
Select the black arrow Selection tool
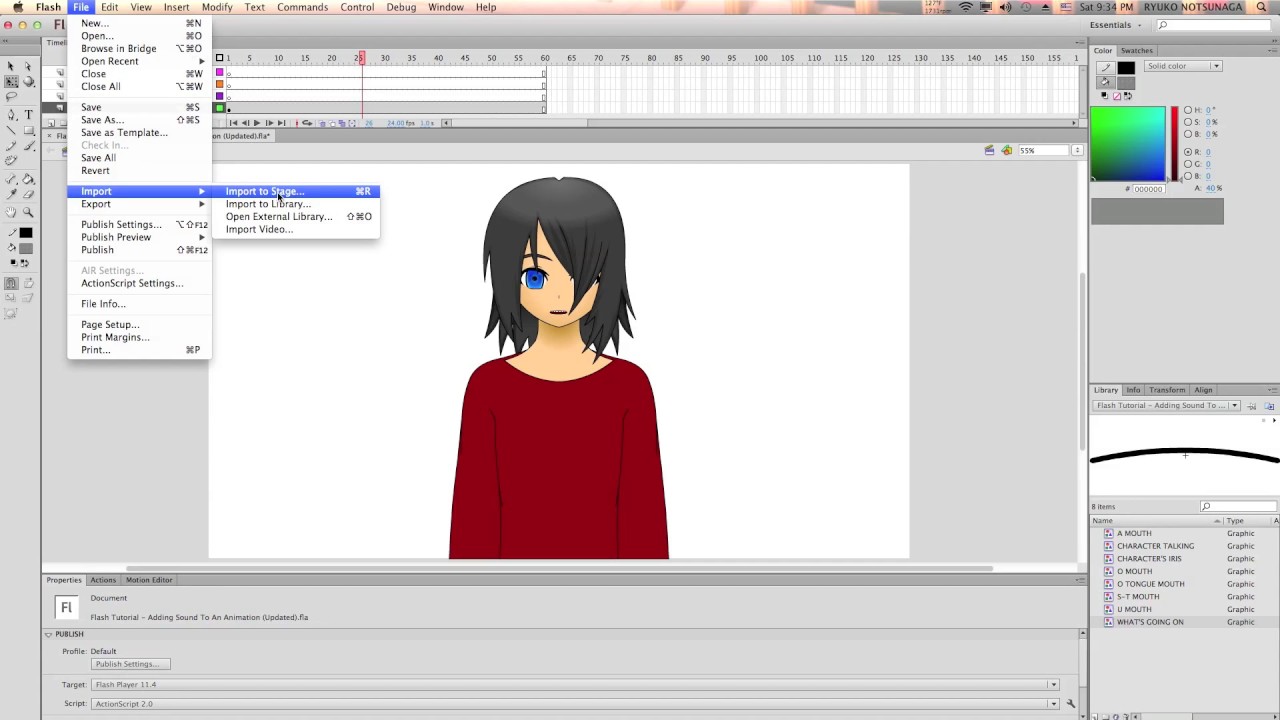11,66
